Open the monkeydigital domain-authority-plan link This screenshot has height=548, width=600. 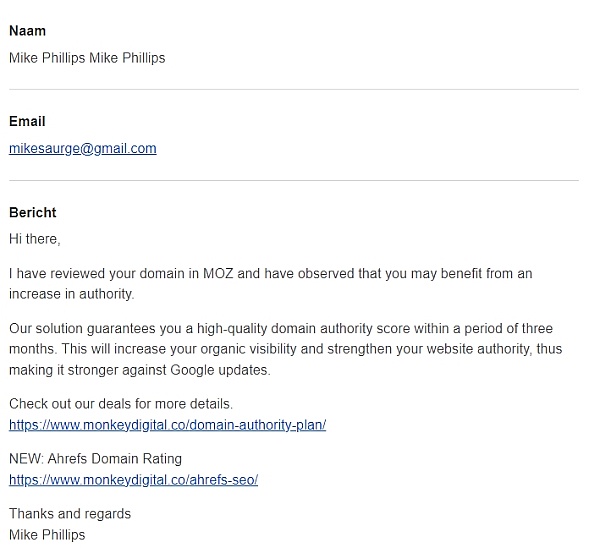(x=168, y=425)
